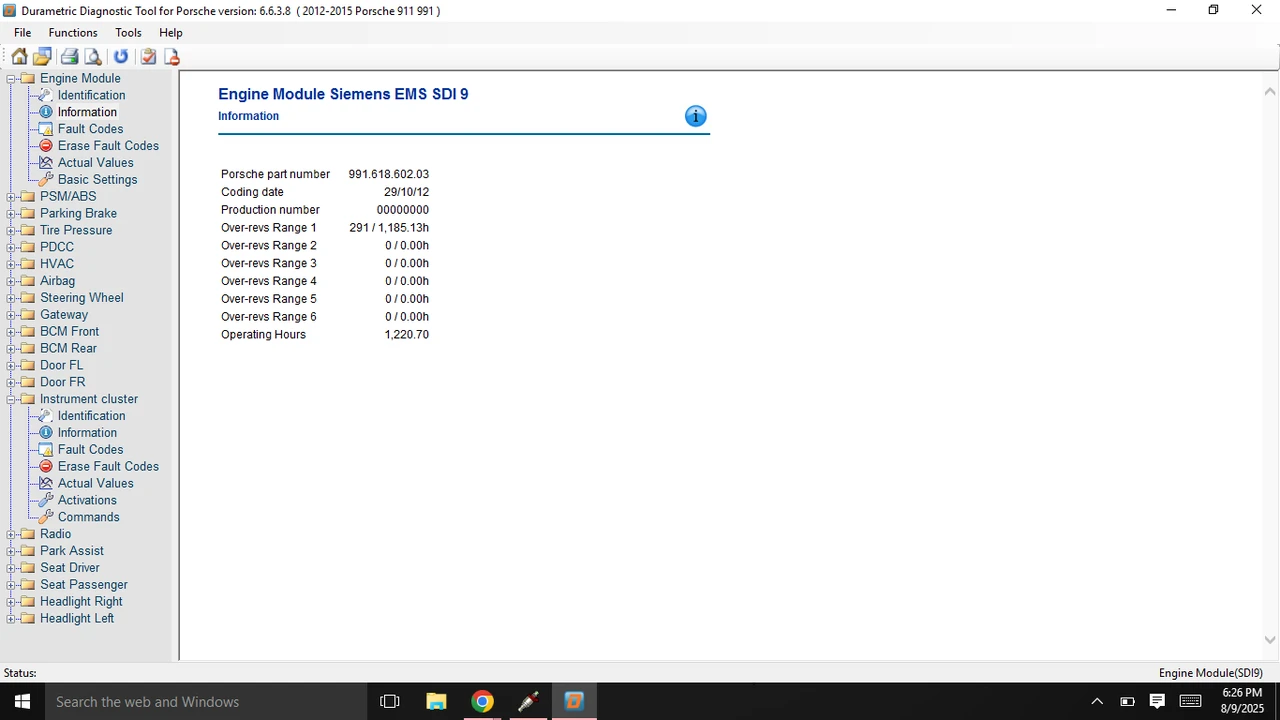The image size is (1280, 720).
Task: Click the Coding date label
Action: [252, 192]
